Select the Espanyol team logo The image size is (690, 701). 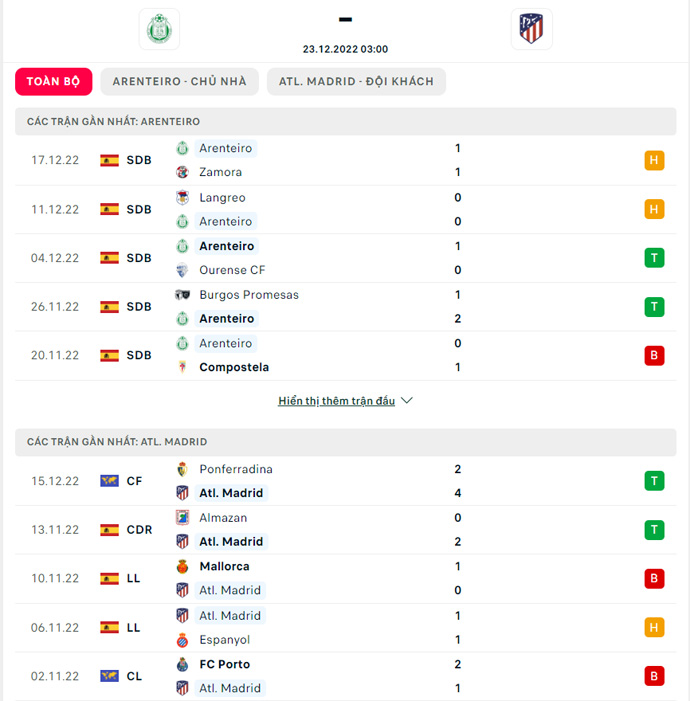[x=182, y=640]
